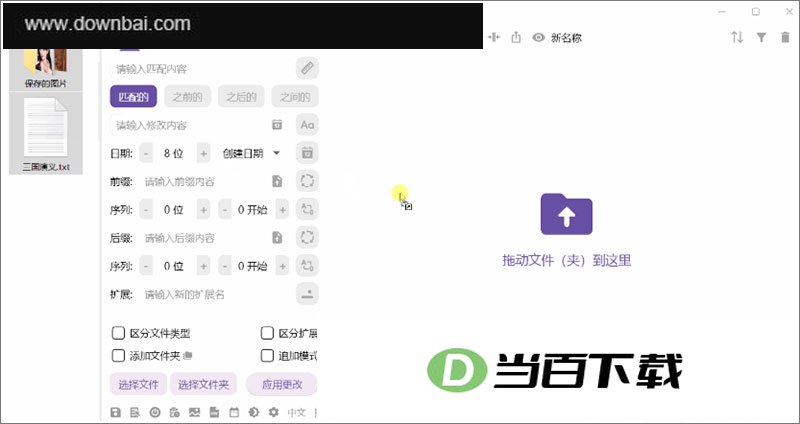Image resolution: width=800 pixels, height=424 pixels.
Task: Decrease 开始 value in first 序列 row
Action: (x=225, y=210)
